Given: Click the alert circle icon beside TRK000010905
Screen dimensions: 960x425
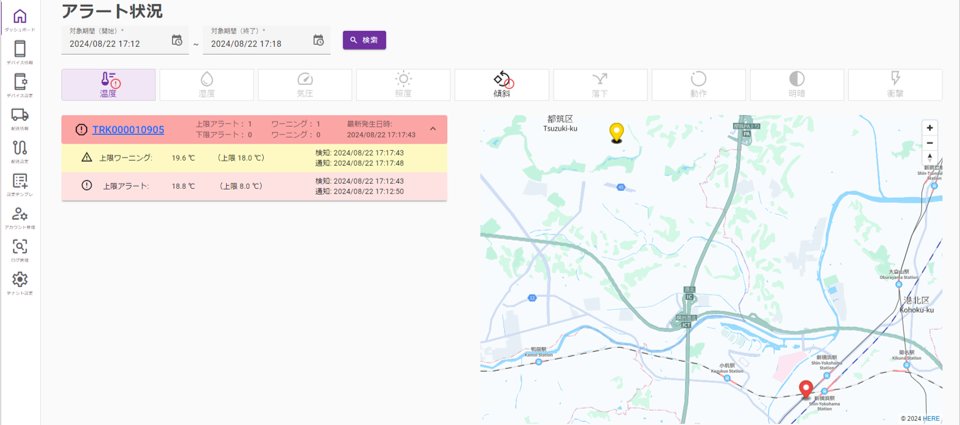Looking at the screenshot, I should 81,130.
